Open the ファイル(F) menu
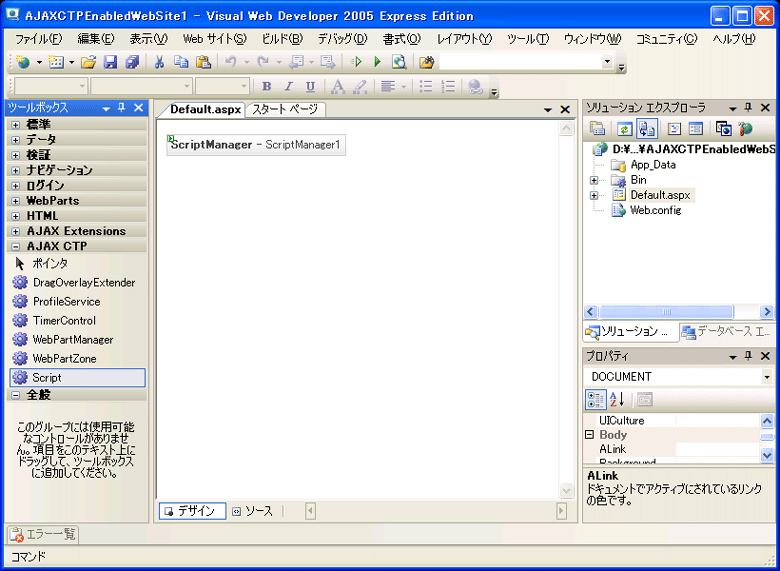This screenshot has width=780, height=571. (x=39, y=39)
